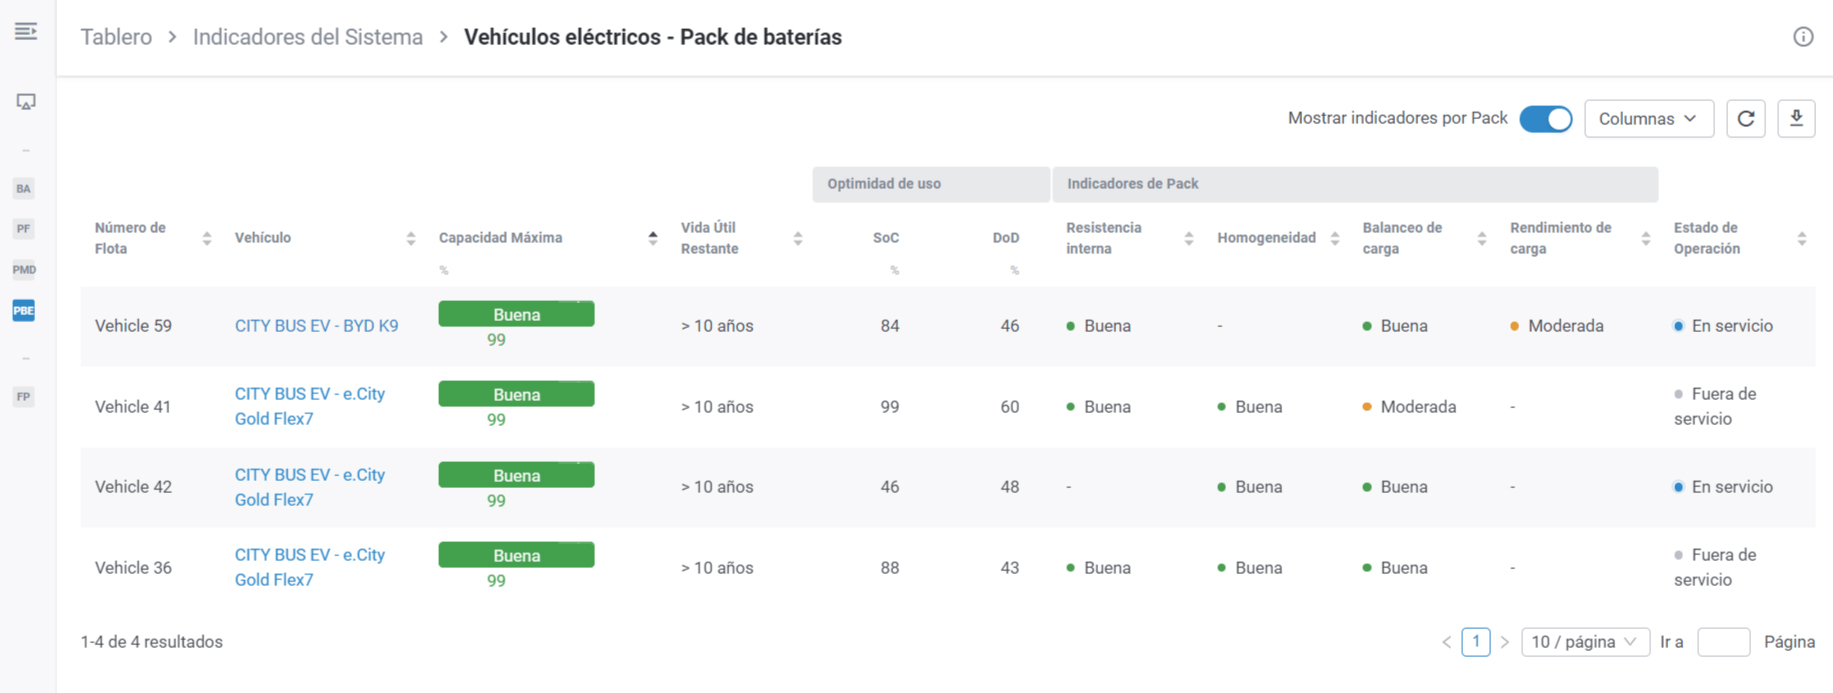The image size is (1833, 693).
Task: Sort by Capacidad Máxima column
Action: (x=652, y=238)
